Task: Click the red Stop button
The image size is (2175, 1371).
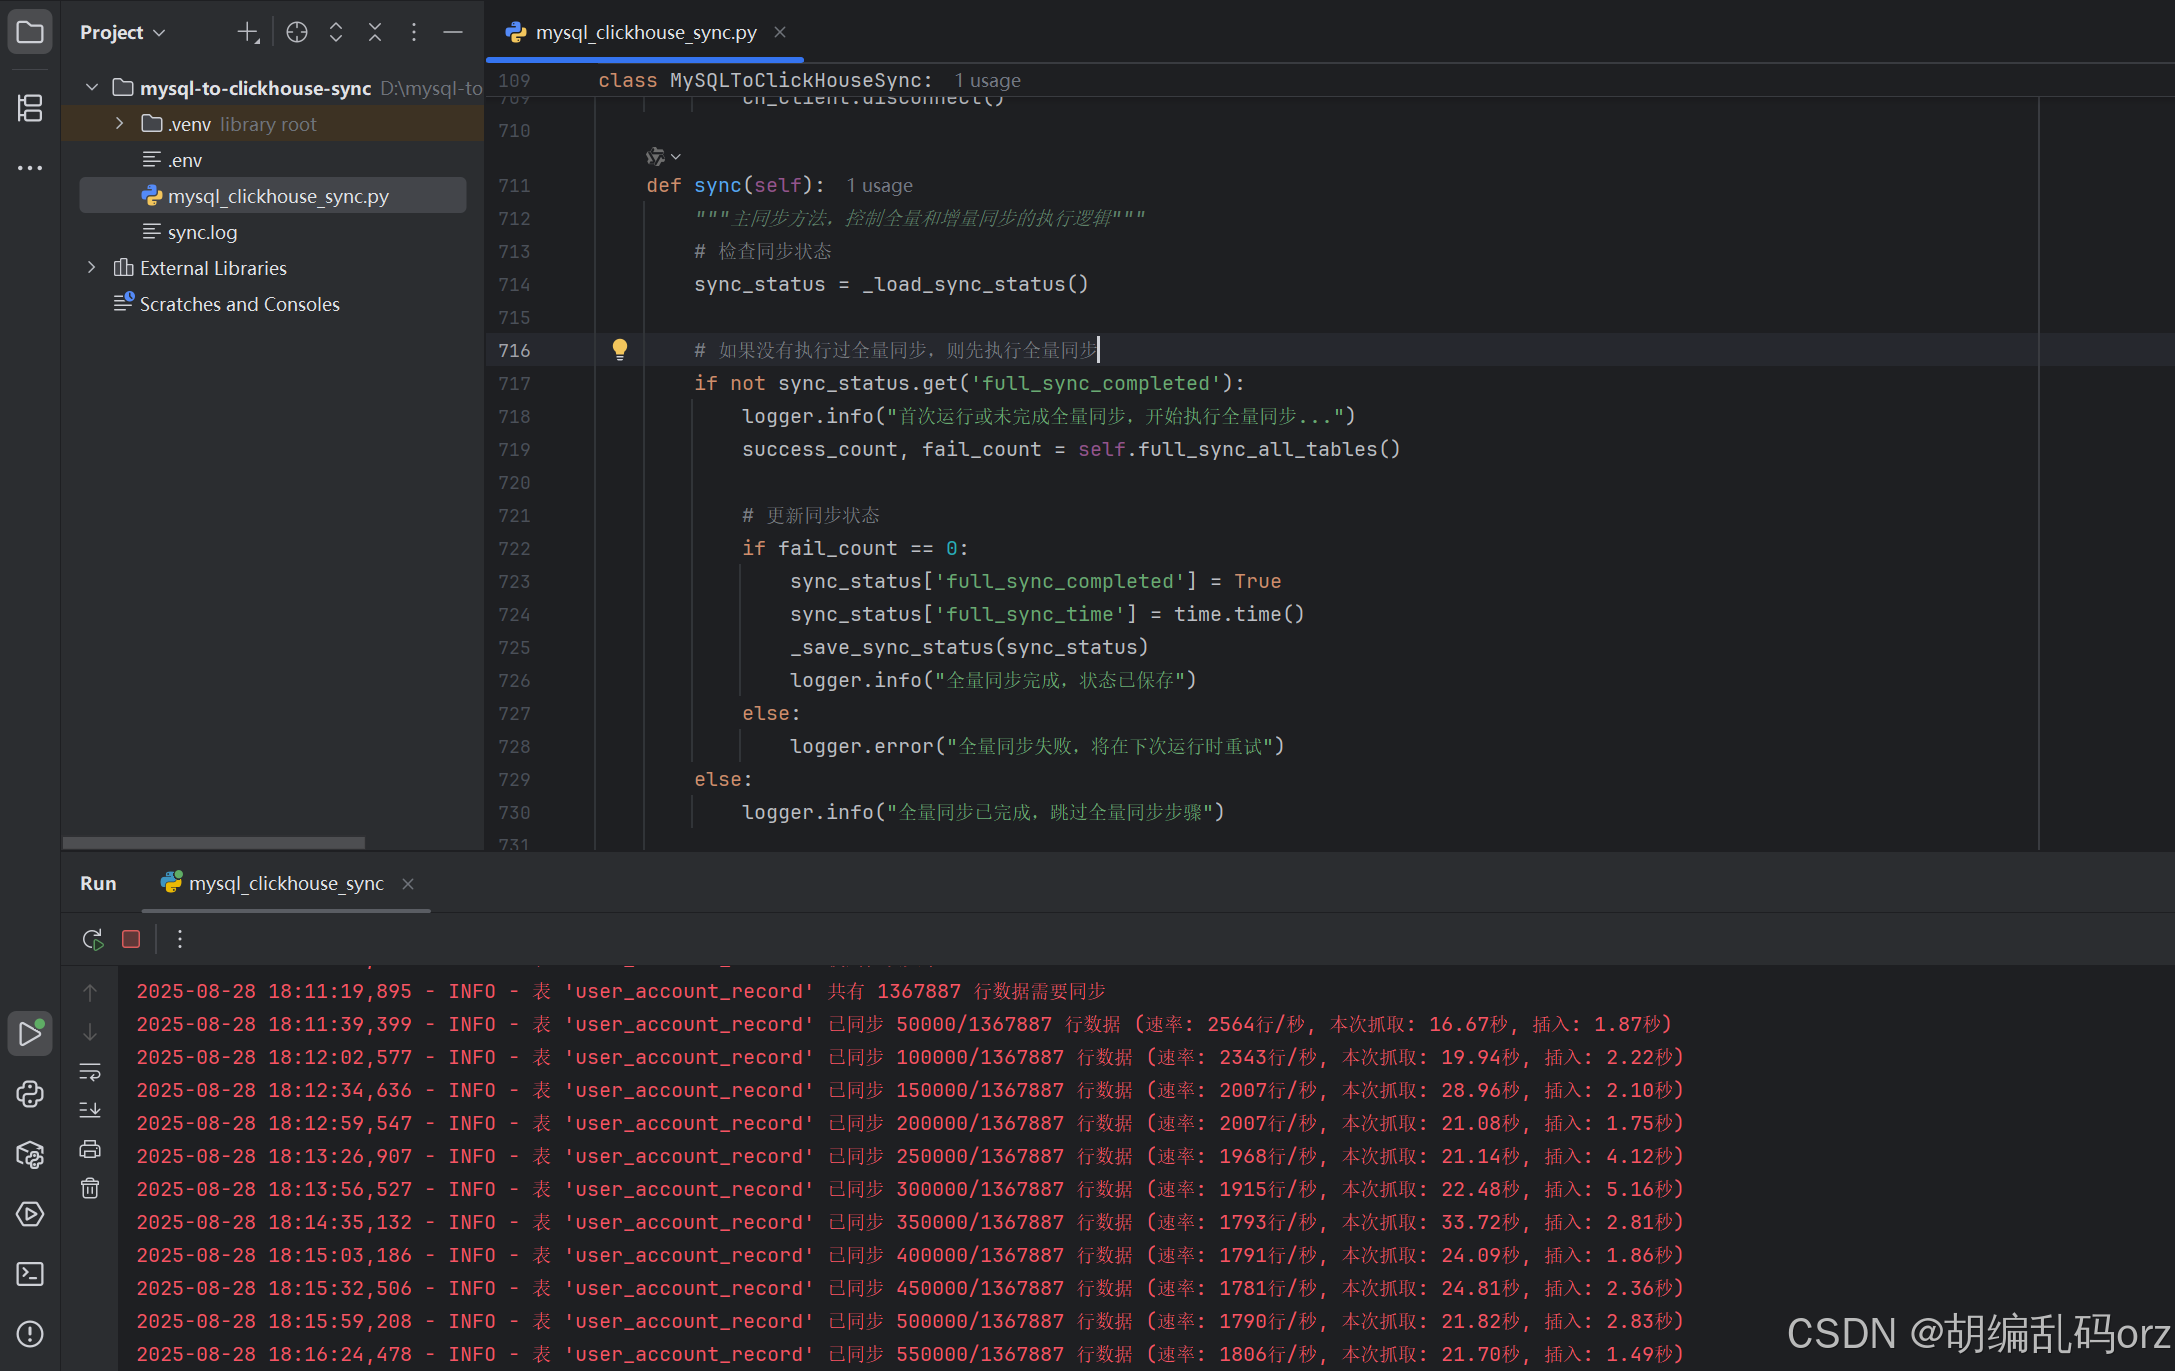Action: point(131,939)
